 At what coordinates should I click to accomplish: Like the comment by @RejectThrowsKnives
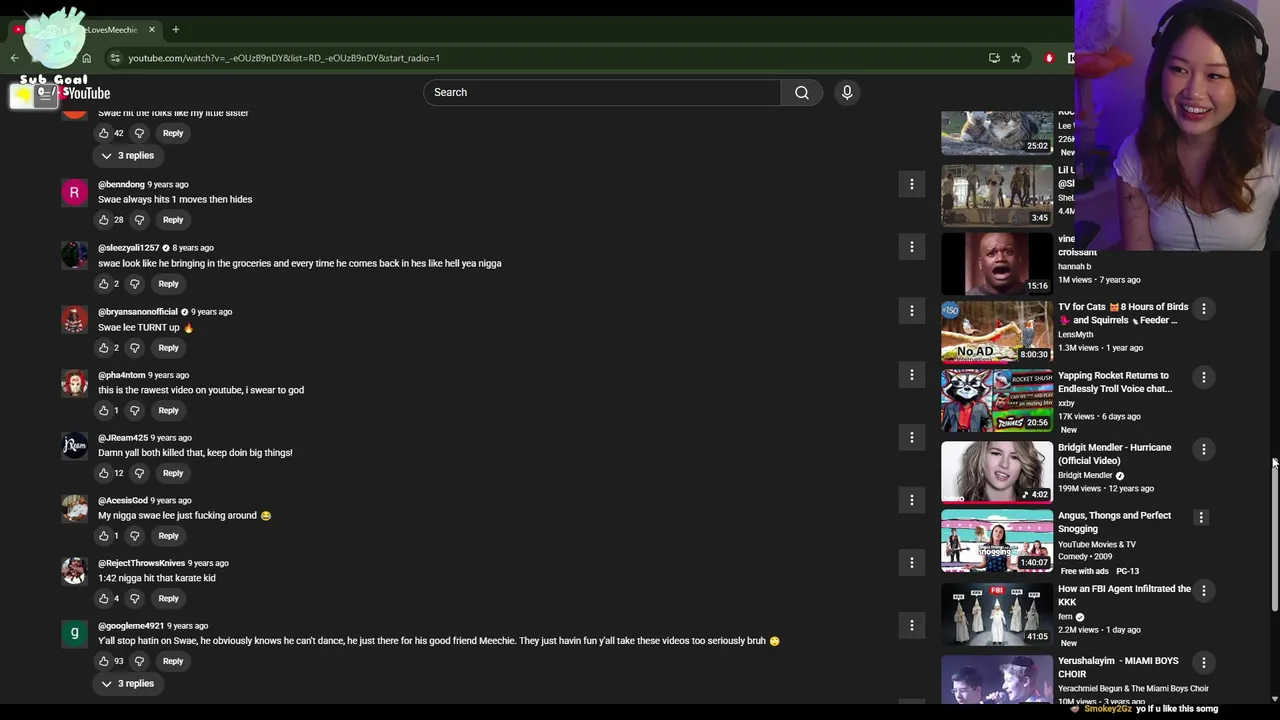tap(103, 599)
